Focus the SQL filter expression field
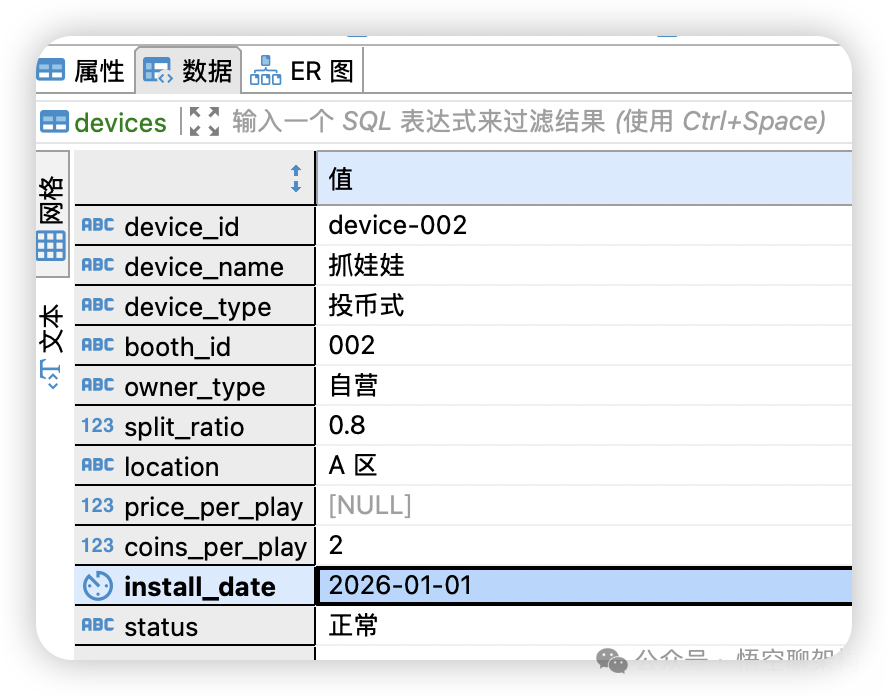888x696 pixels. 528,121
